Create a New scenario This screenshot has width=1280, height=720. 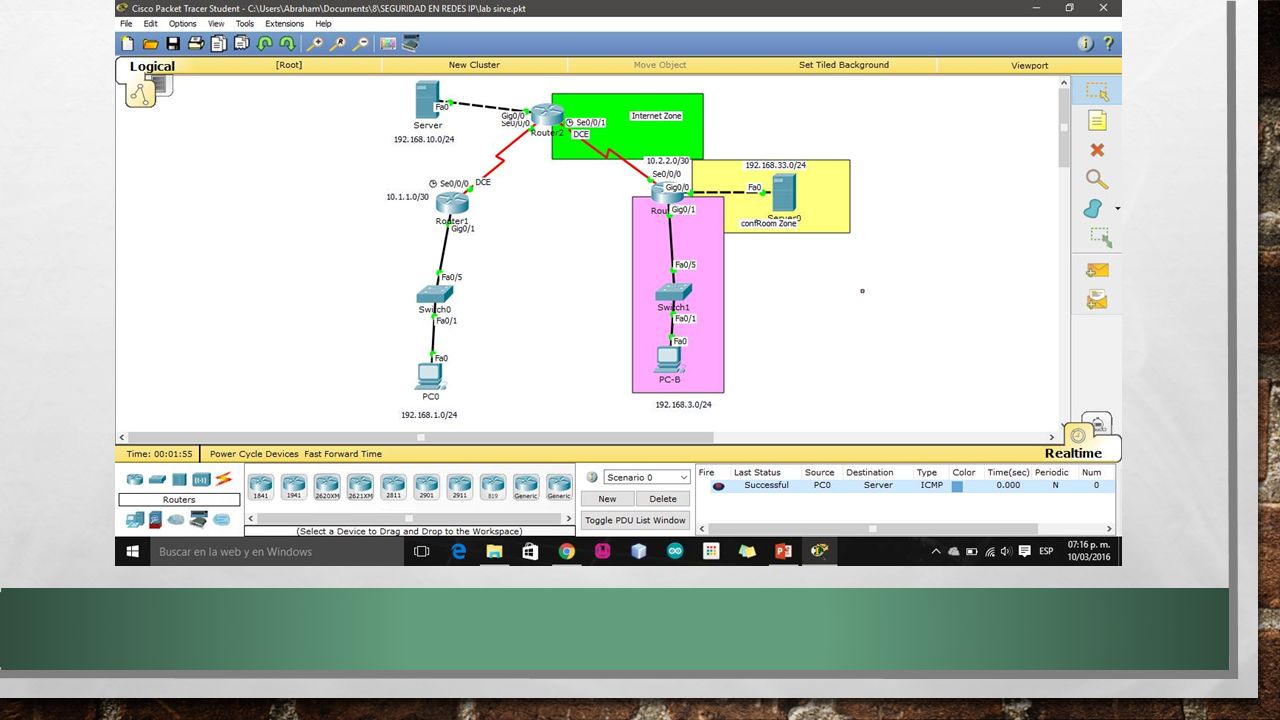coord(607,499)
